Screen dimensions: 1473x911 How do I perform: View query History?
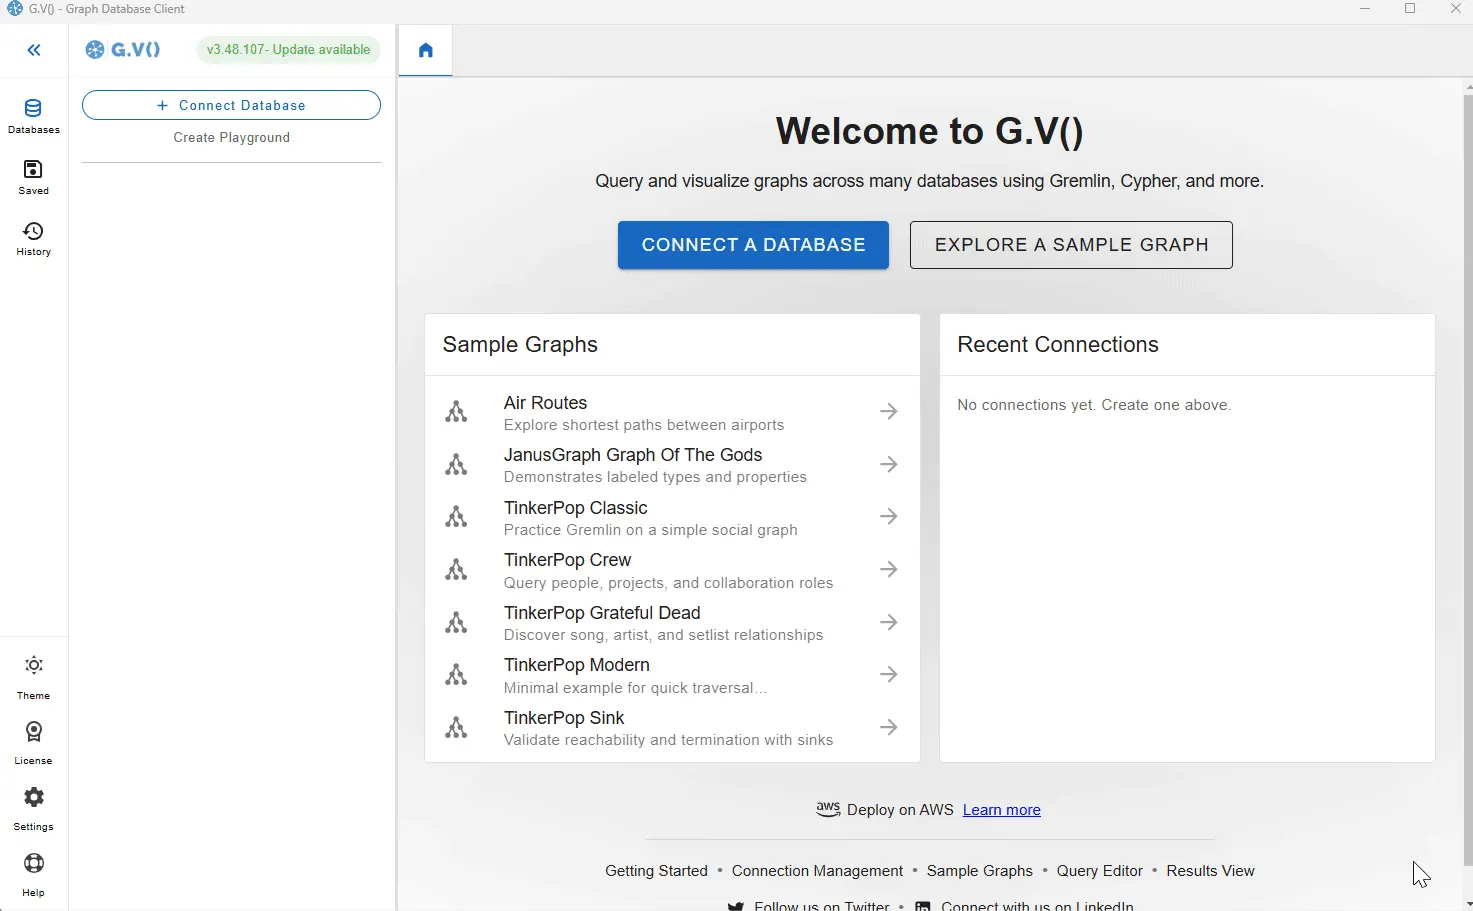33,239
